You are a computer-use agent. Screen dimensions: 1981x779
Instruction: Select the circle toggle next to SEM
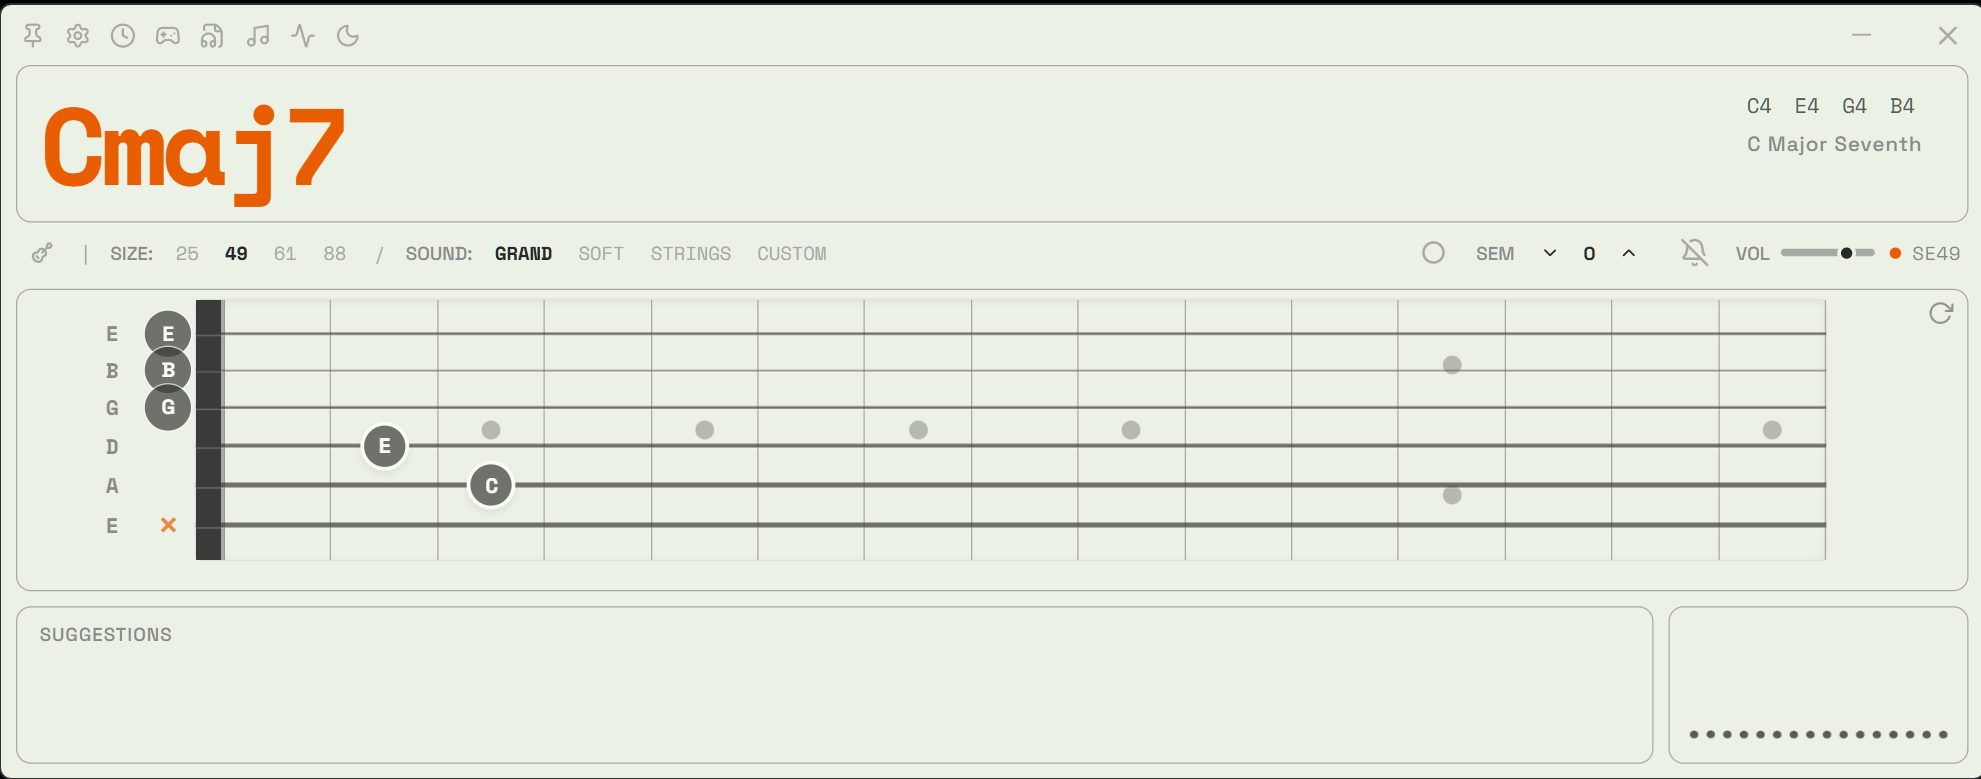coord(1433,253)
